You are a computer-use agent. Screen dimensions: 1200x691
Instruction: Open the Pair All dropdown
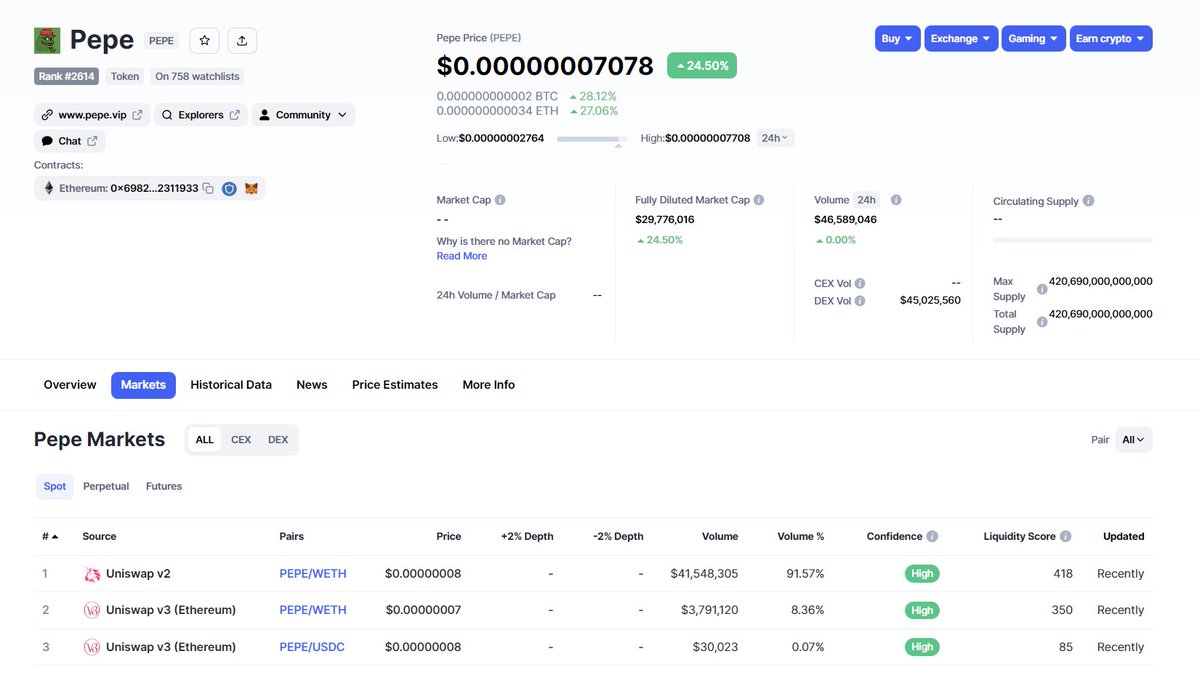pyautogui.click(x=1134, y=440)
